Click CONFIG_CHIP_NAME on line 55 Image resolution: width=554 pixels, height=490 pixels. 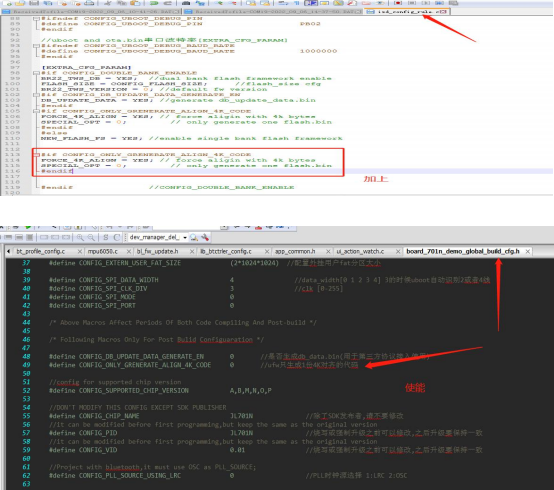[109, 416]
